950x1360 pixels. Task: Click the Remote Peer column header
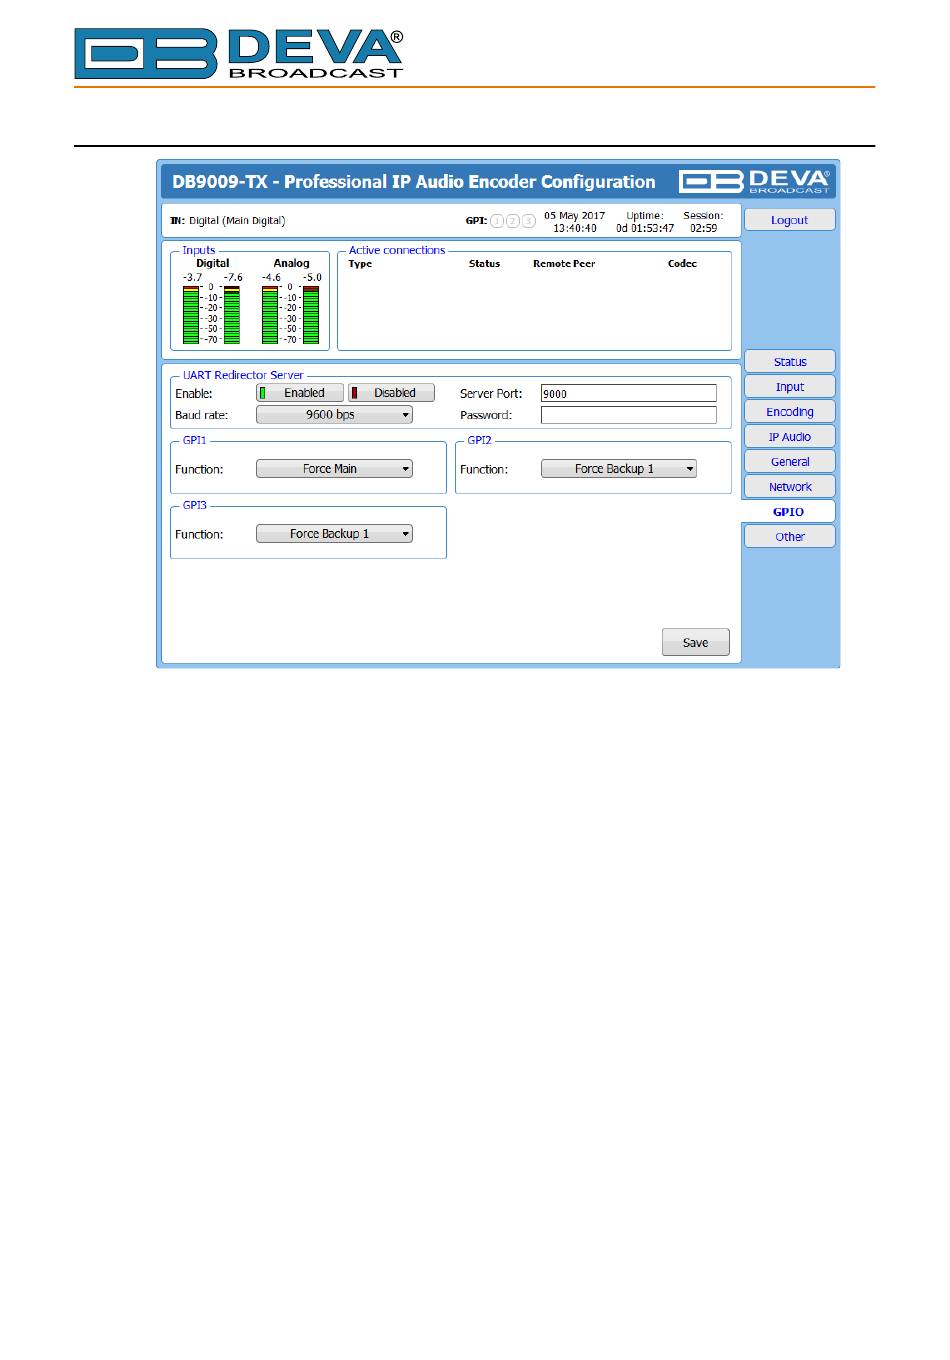[564, 264]
